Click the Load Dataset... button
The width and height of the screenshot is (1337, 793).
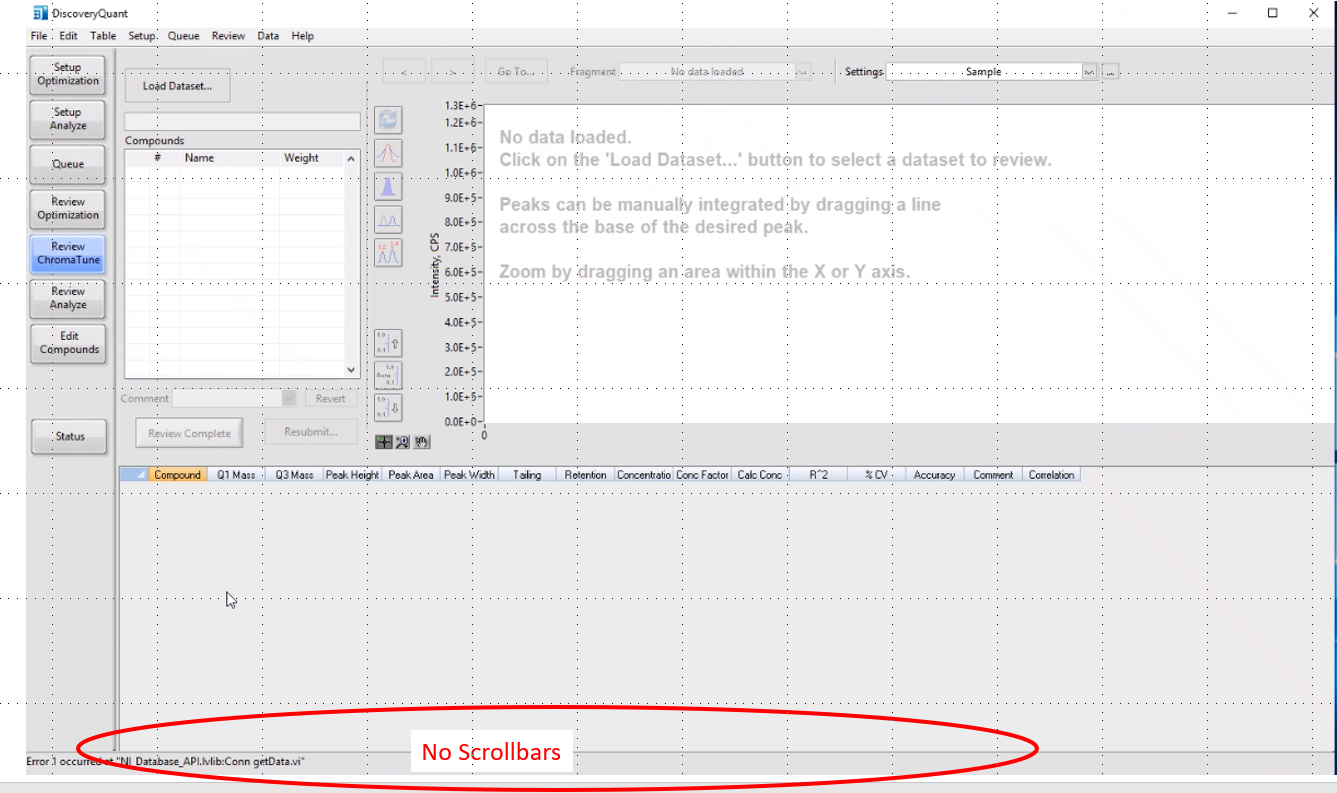coord(177,86)
